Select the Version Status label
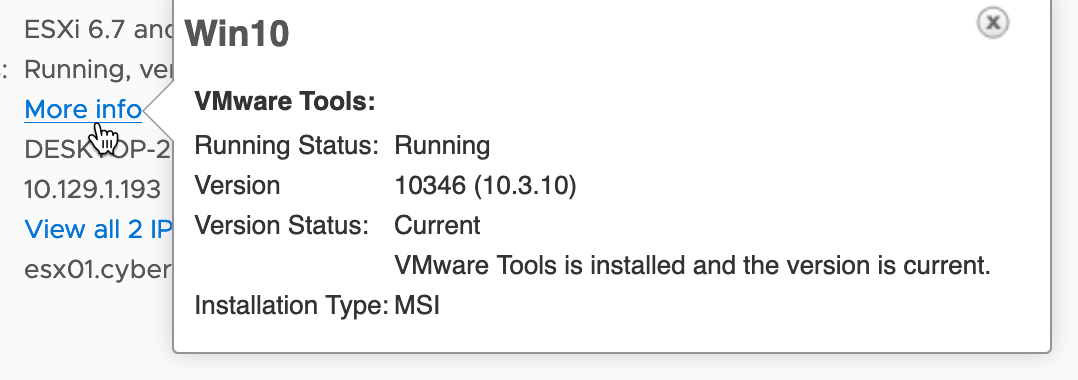The image size is (1078, 380). coord(282,225)
